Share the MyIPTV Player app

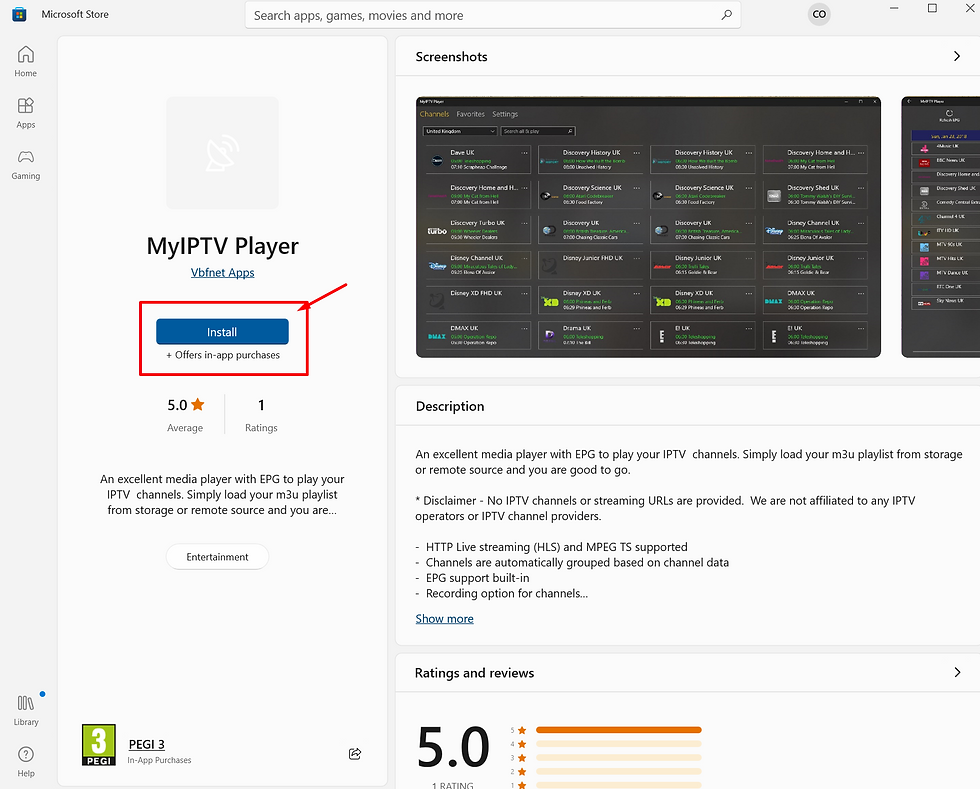pos(355,753)
